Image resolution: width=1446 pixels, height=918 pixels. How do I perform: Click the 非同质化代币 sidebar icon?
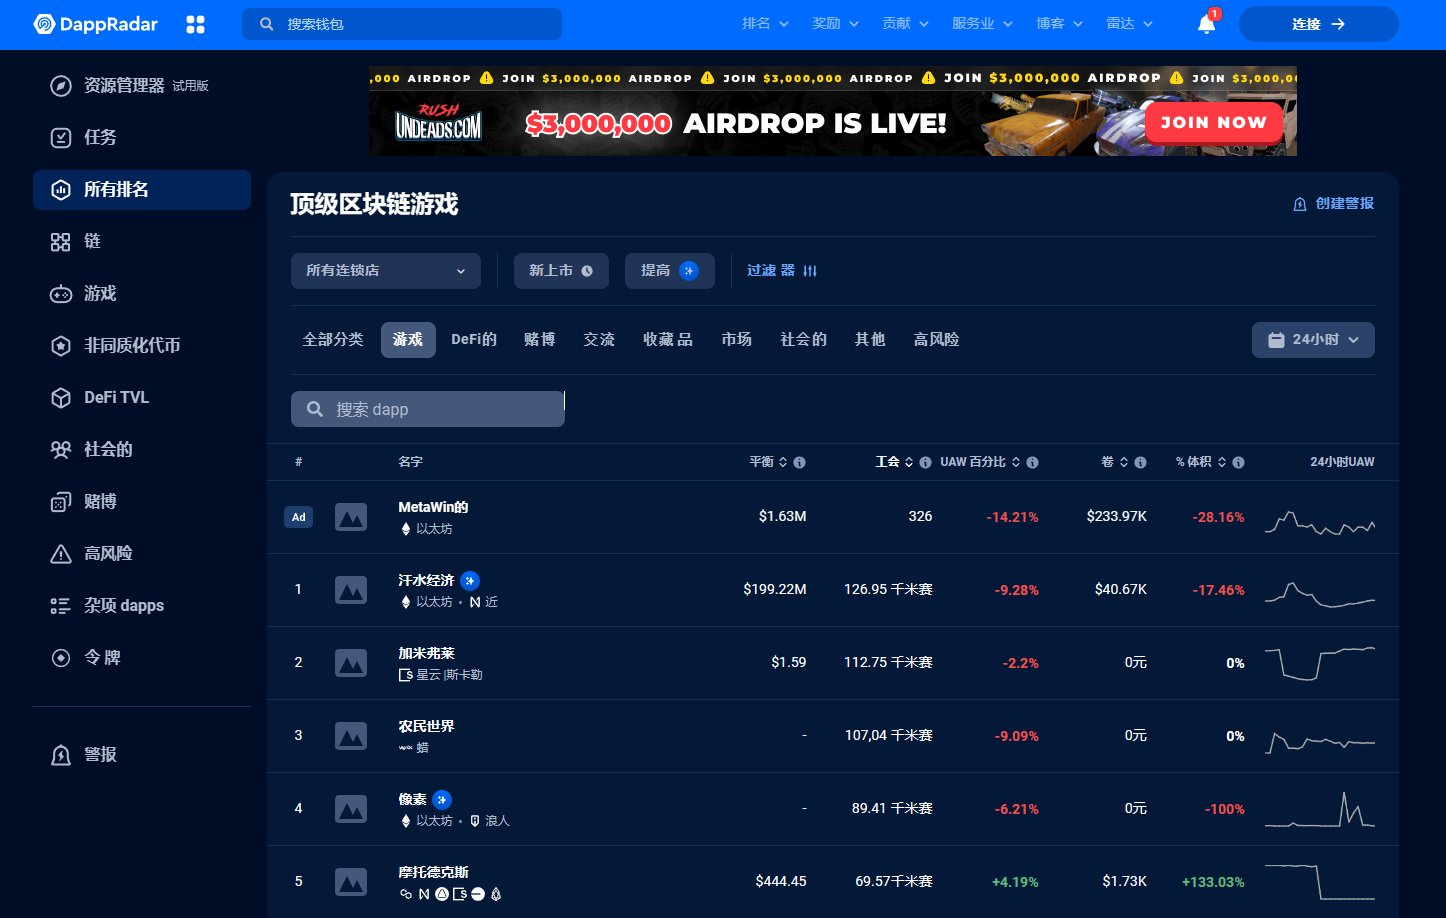(61, 346)
